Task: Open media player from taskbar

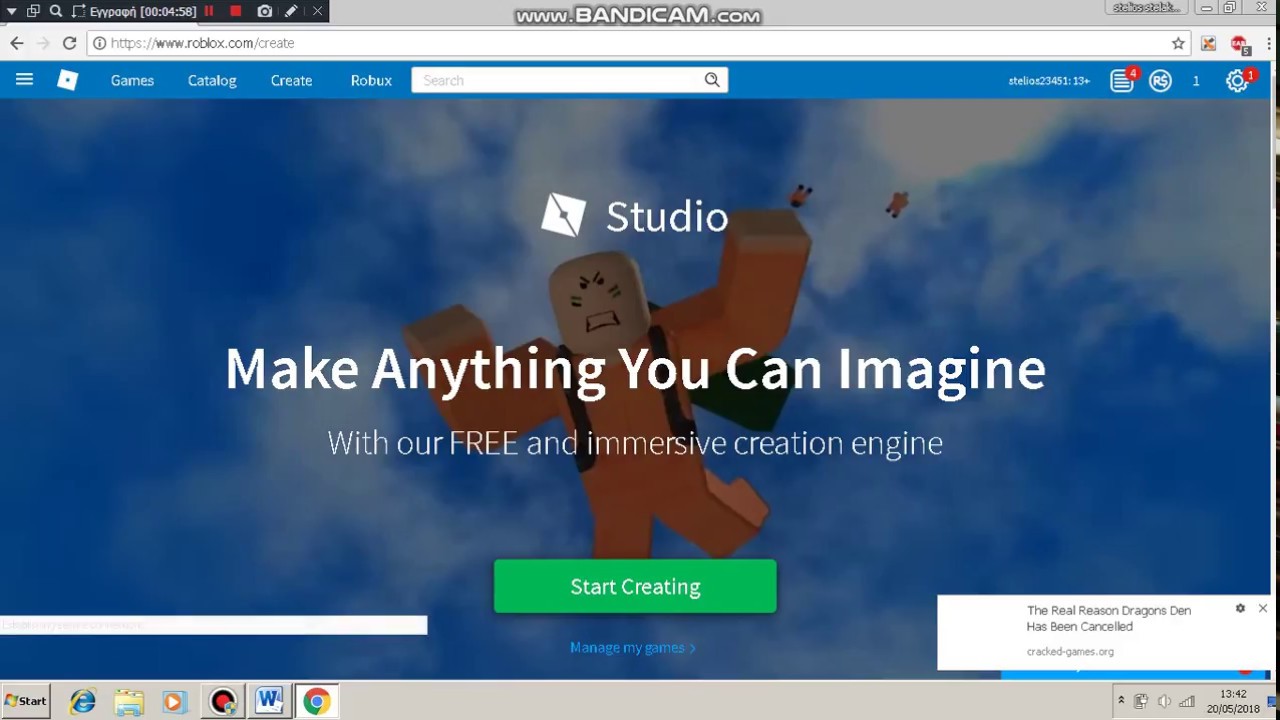Action: (173, 702)
